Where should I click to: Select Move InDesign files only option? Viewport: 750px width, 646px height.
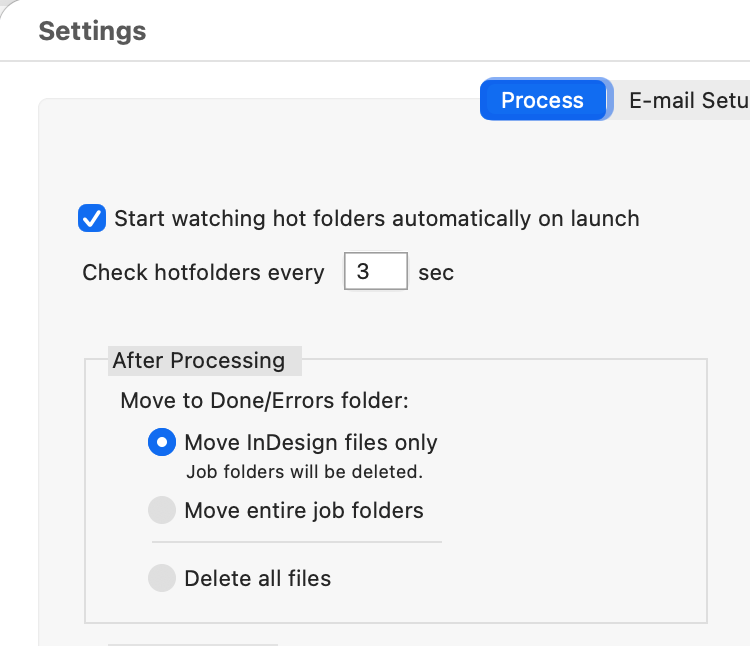[x=162, y=442]
